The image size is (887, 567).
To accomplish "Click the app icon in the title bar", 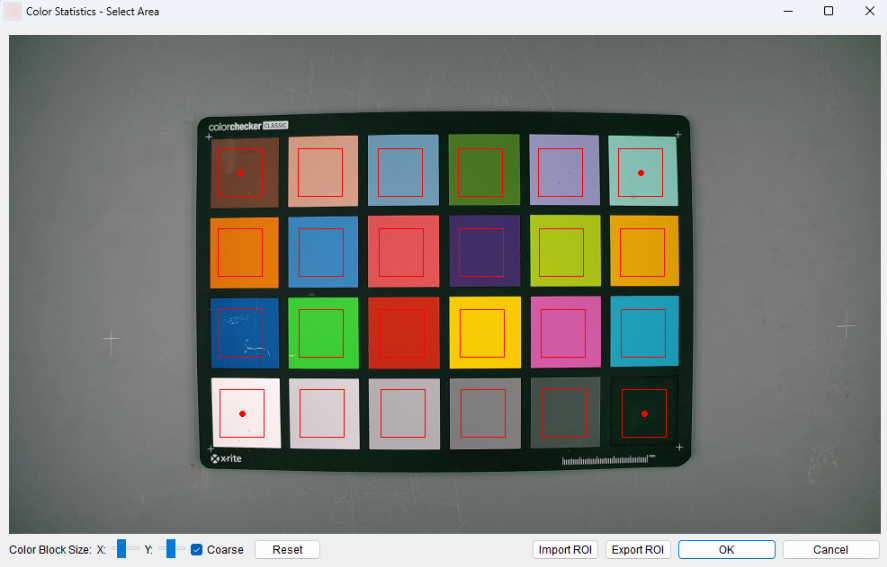I will coord(13,12).
